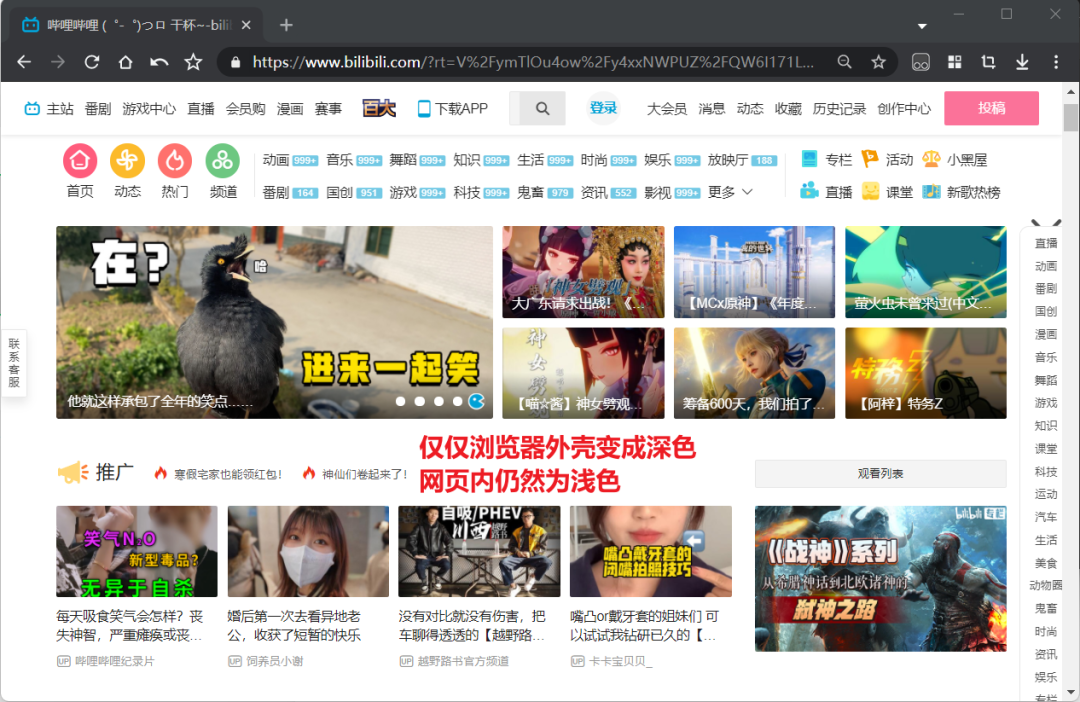
Task: Open the 动画 category with 999+ badge
Action: point(290,160)
